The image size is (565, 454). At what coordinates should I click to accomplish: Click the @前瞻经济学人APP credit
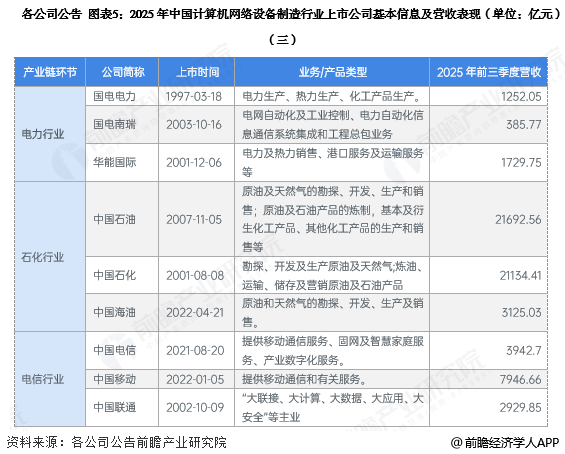point(504,442)
